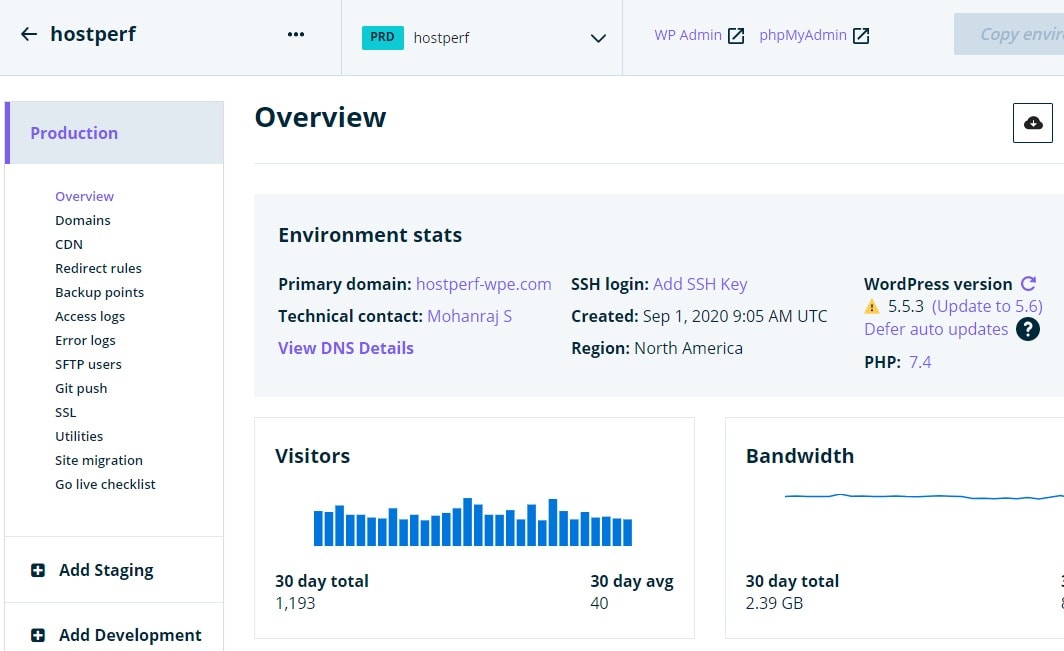
Task: Open Git push in the sidebar
Action: tap(81, 388)
